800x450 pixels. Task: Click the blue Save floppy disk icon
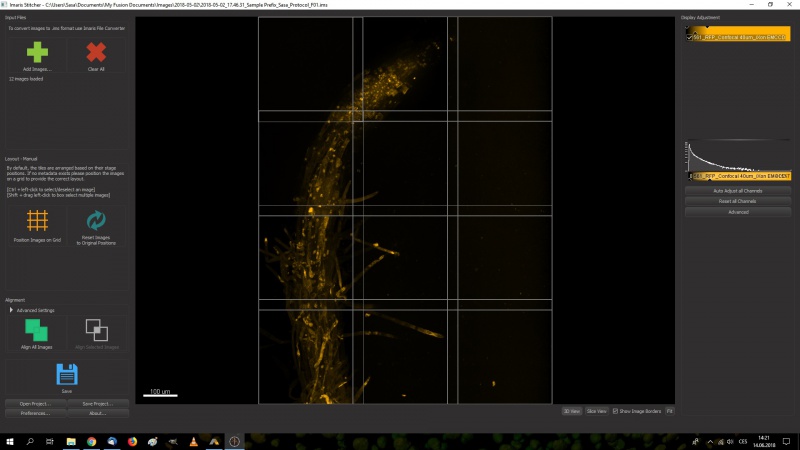point(66,375)
